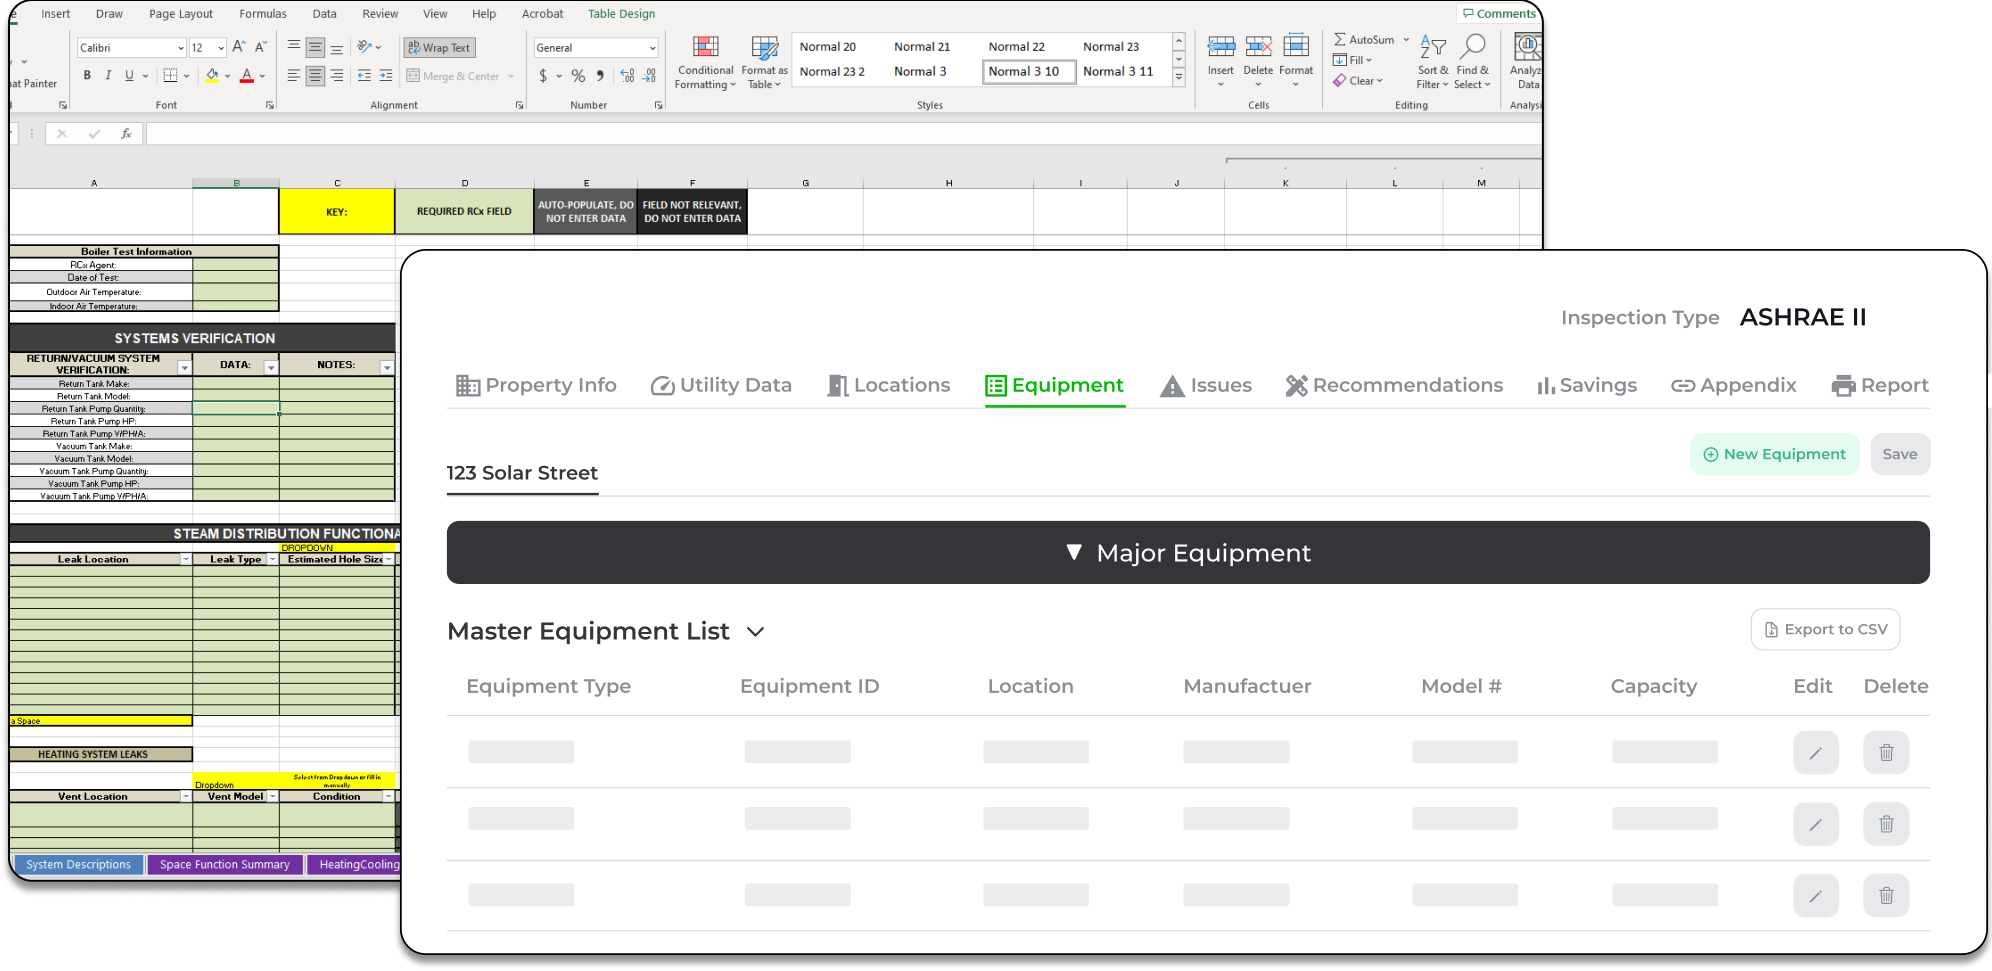Viewport: 1992px width, 971px height.
Task: Click the second row's trash delete icon
Action: [1886, 824]
